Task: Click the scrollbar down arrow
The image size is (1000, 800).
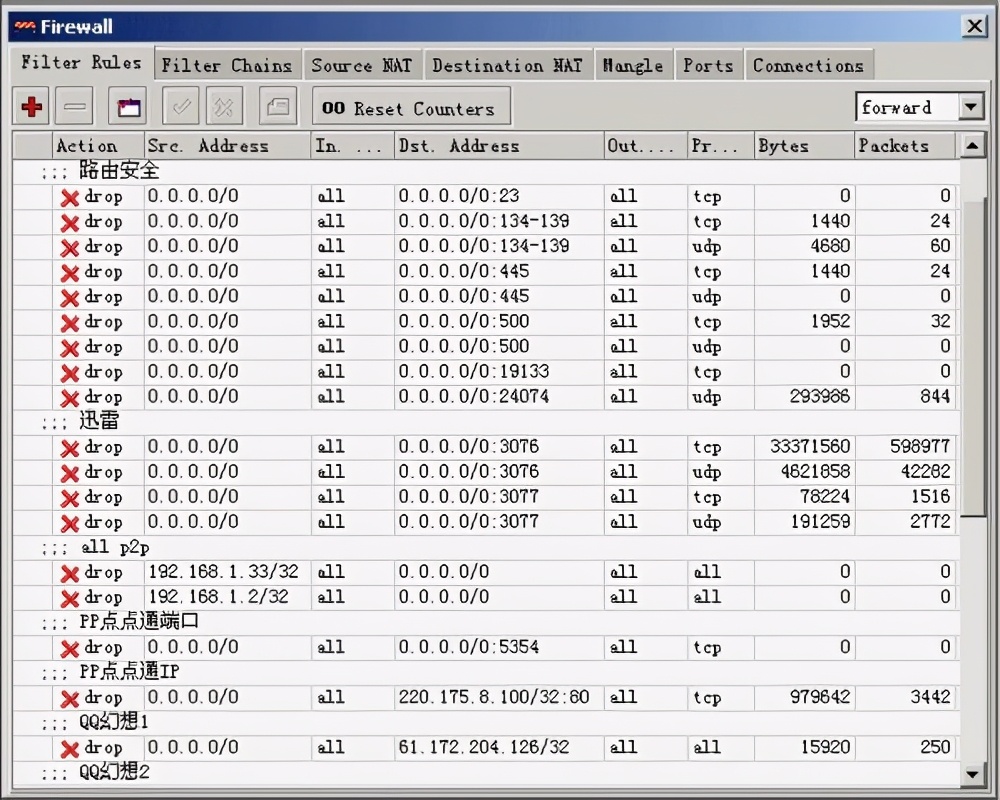Action: 972,774
